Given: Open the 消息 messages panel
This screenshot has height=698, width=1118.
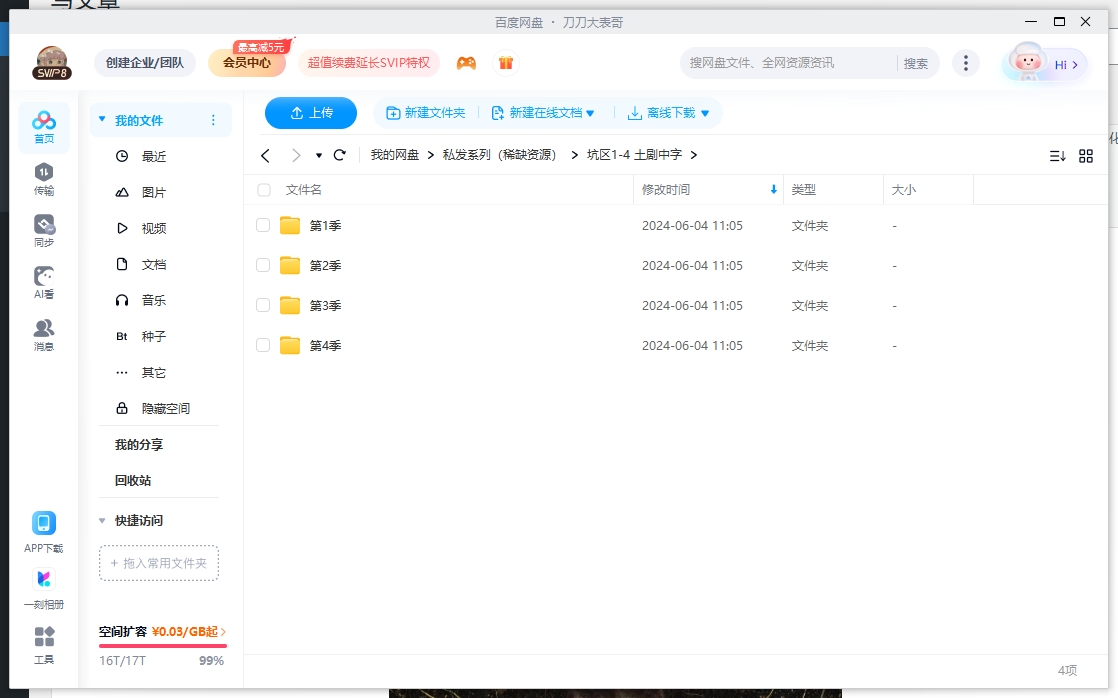Looking at the screenshot, I should coord(43,332).
